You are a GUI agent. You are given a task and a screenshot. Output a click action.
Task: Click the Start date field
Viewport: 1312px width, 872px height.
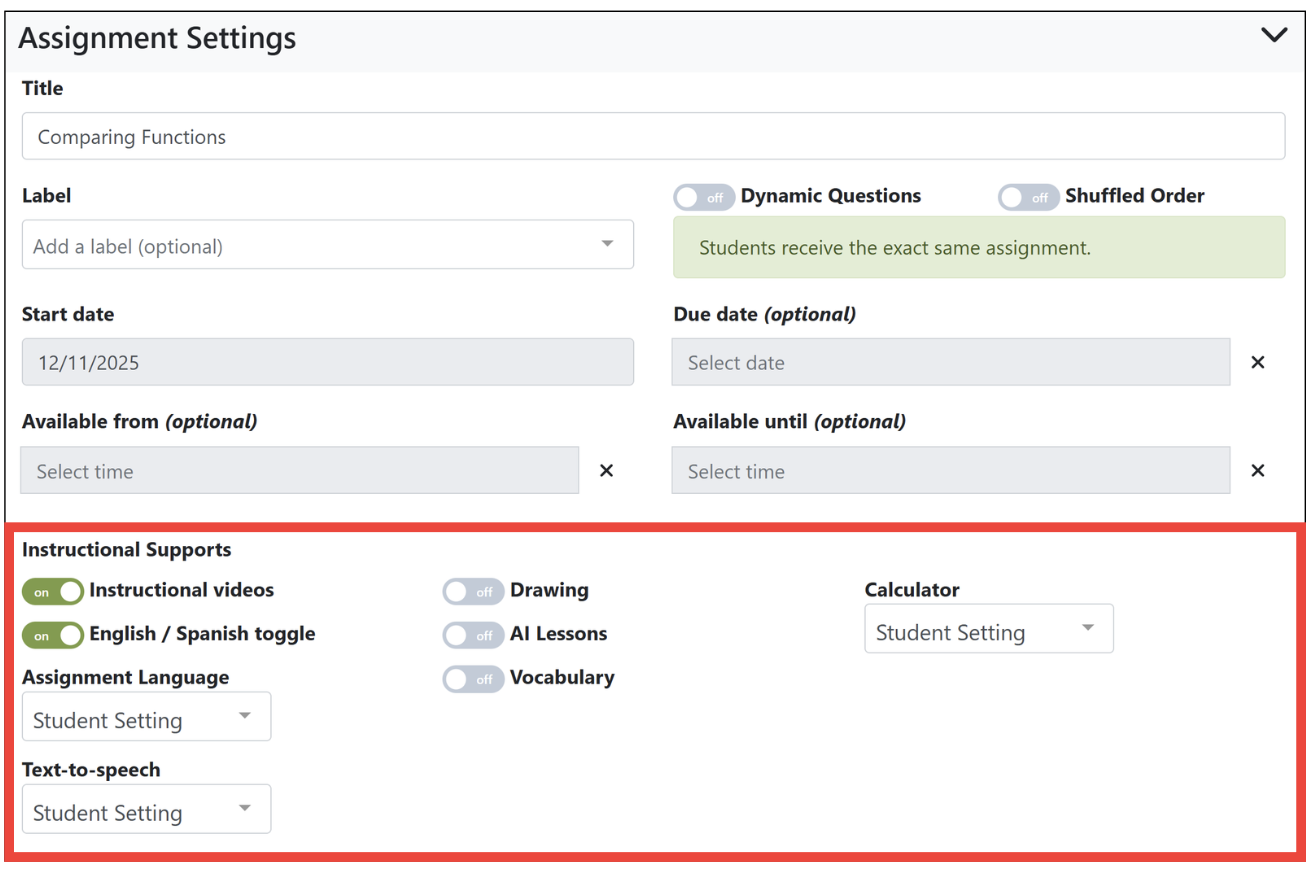click(x=327, y=363)
